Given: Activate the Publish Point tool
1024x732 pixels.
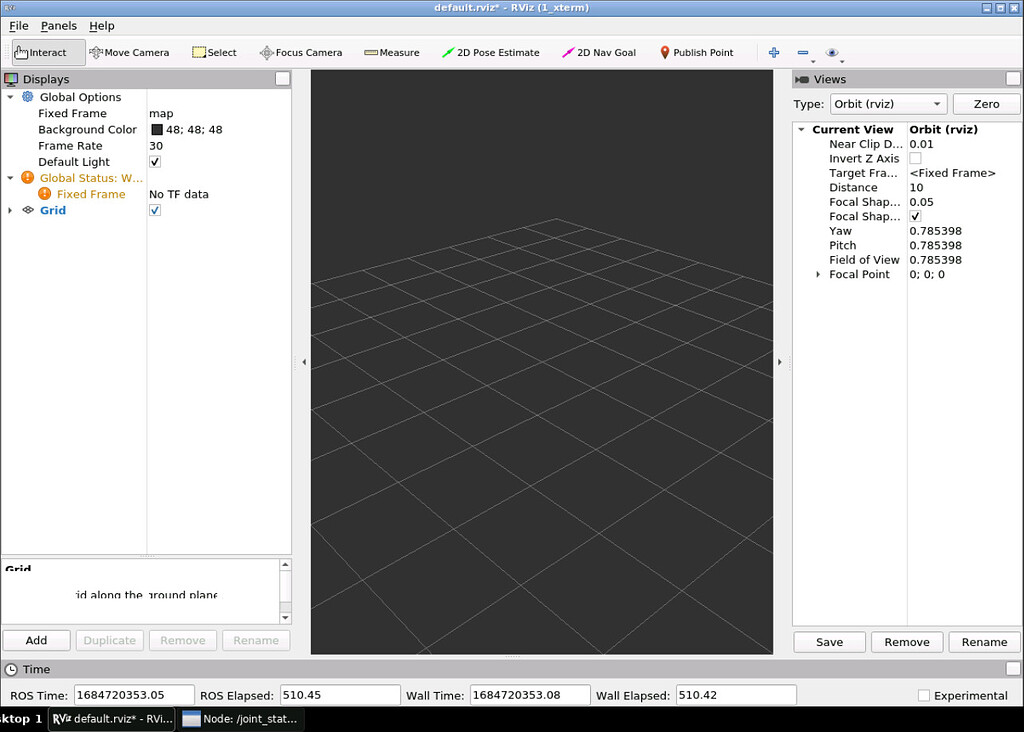Looking at the screenshot, I should 697,51.
